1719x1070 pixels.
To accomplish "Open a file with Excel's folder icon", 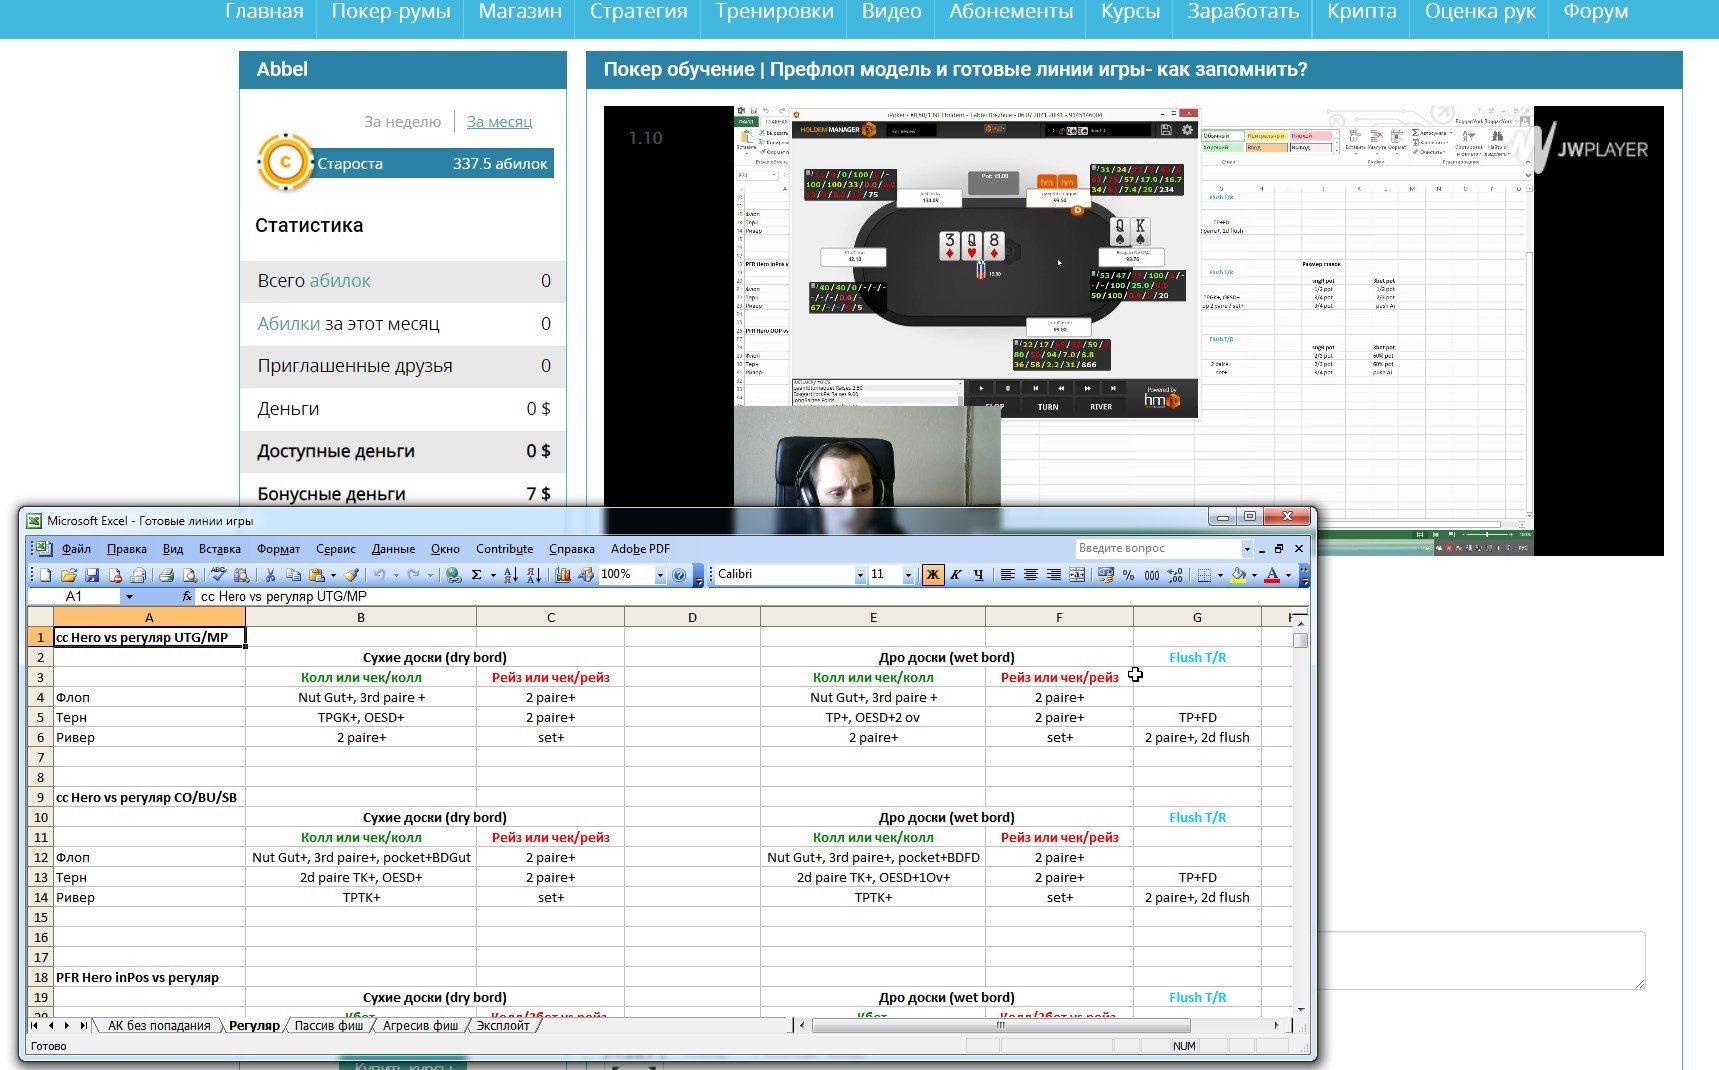I will 69,575.
